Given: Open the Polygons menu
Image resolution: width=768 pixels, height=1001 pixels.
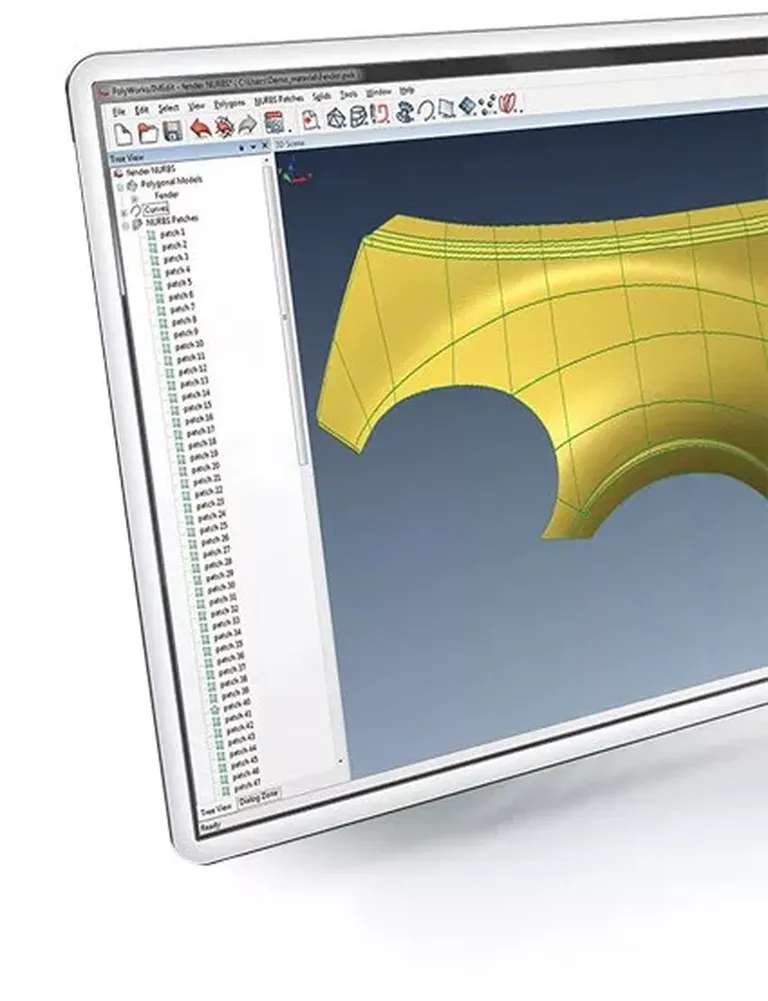Looking at the screenshot, I should tap(229, 103).
